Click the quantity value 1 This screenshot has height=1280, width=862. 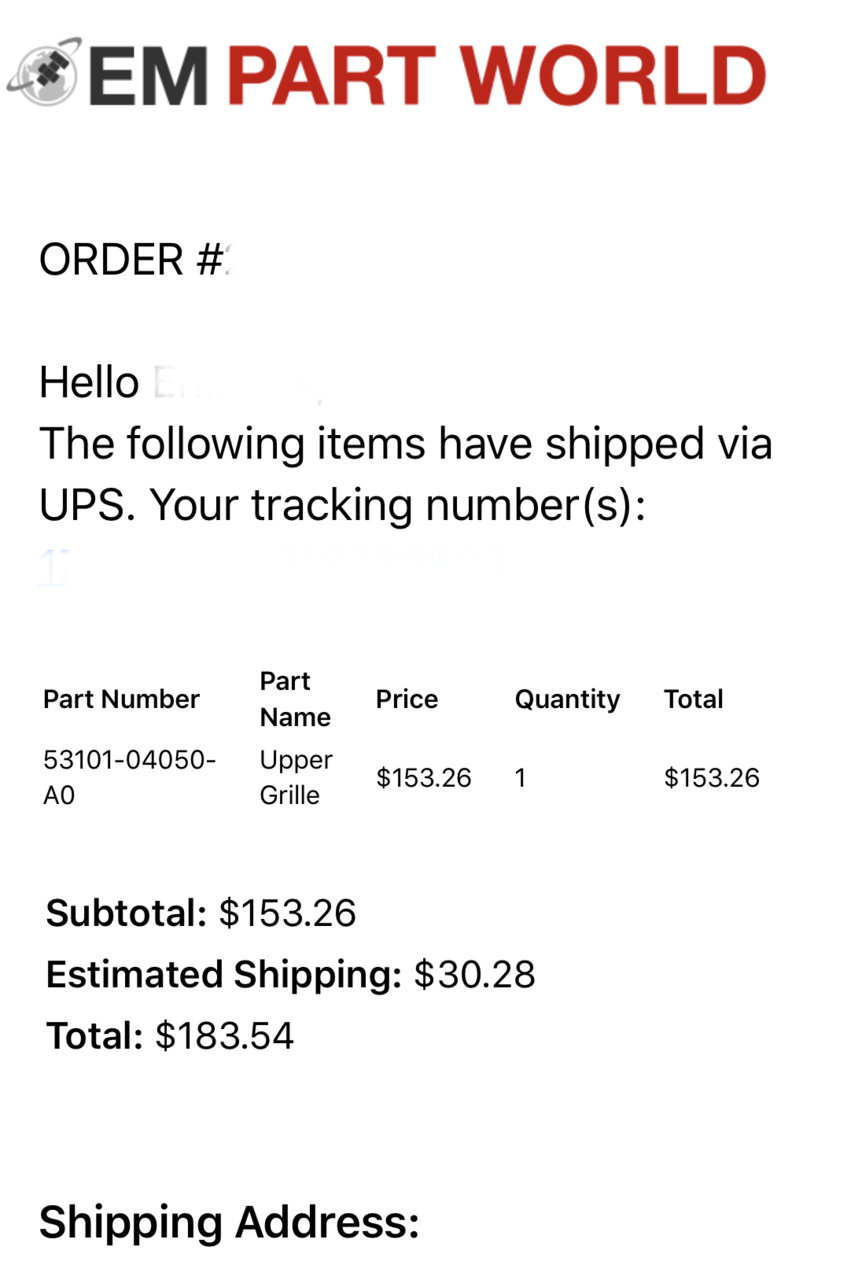point(520,778)
